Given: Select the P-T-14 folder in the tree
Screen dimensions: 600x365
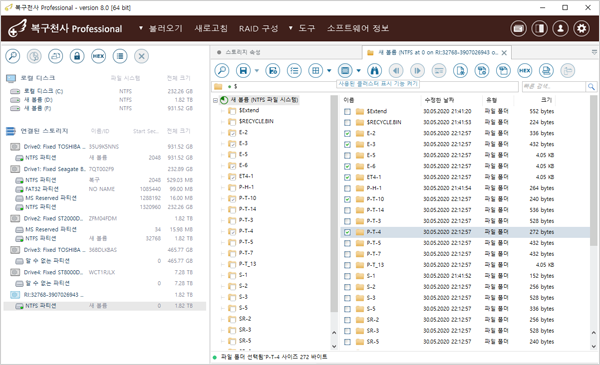Looking at the screenshot, I should pos(247,209).
